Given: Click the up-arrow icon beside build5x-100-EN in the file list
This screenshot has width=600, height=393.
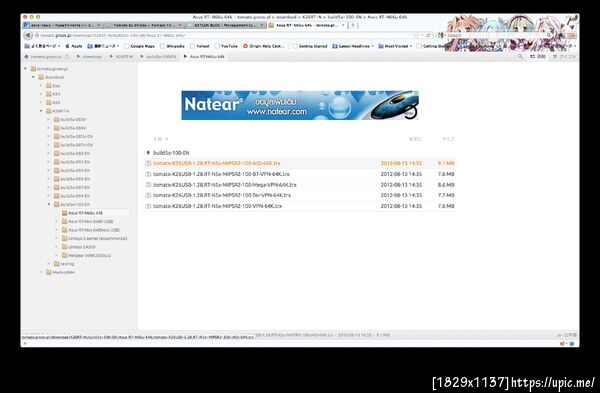Looking at the screenshot, I should (x=148, y=153).
